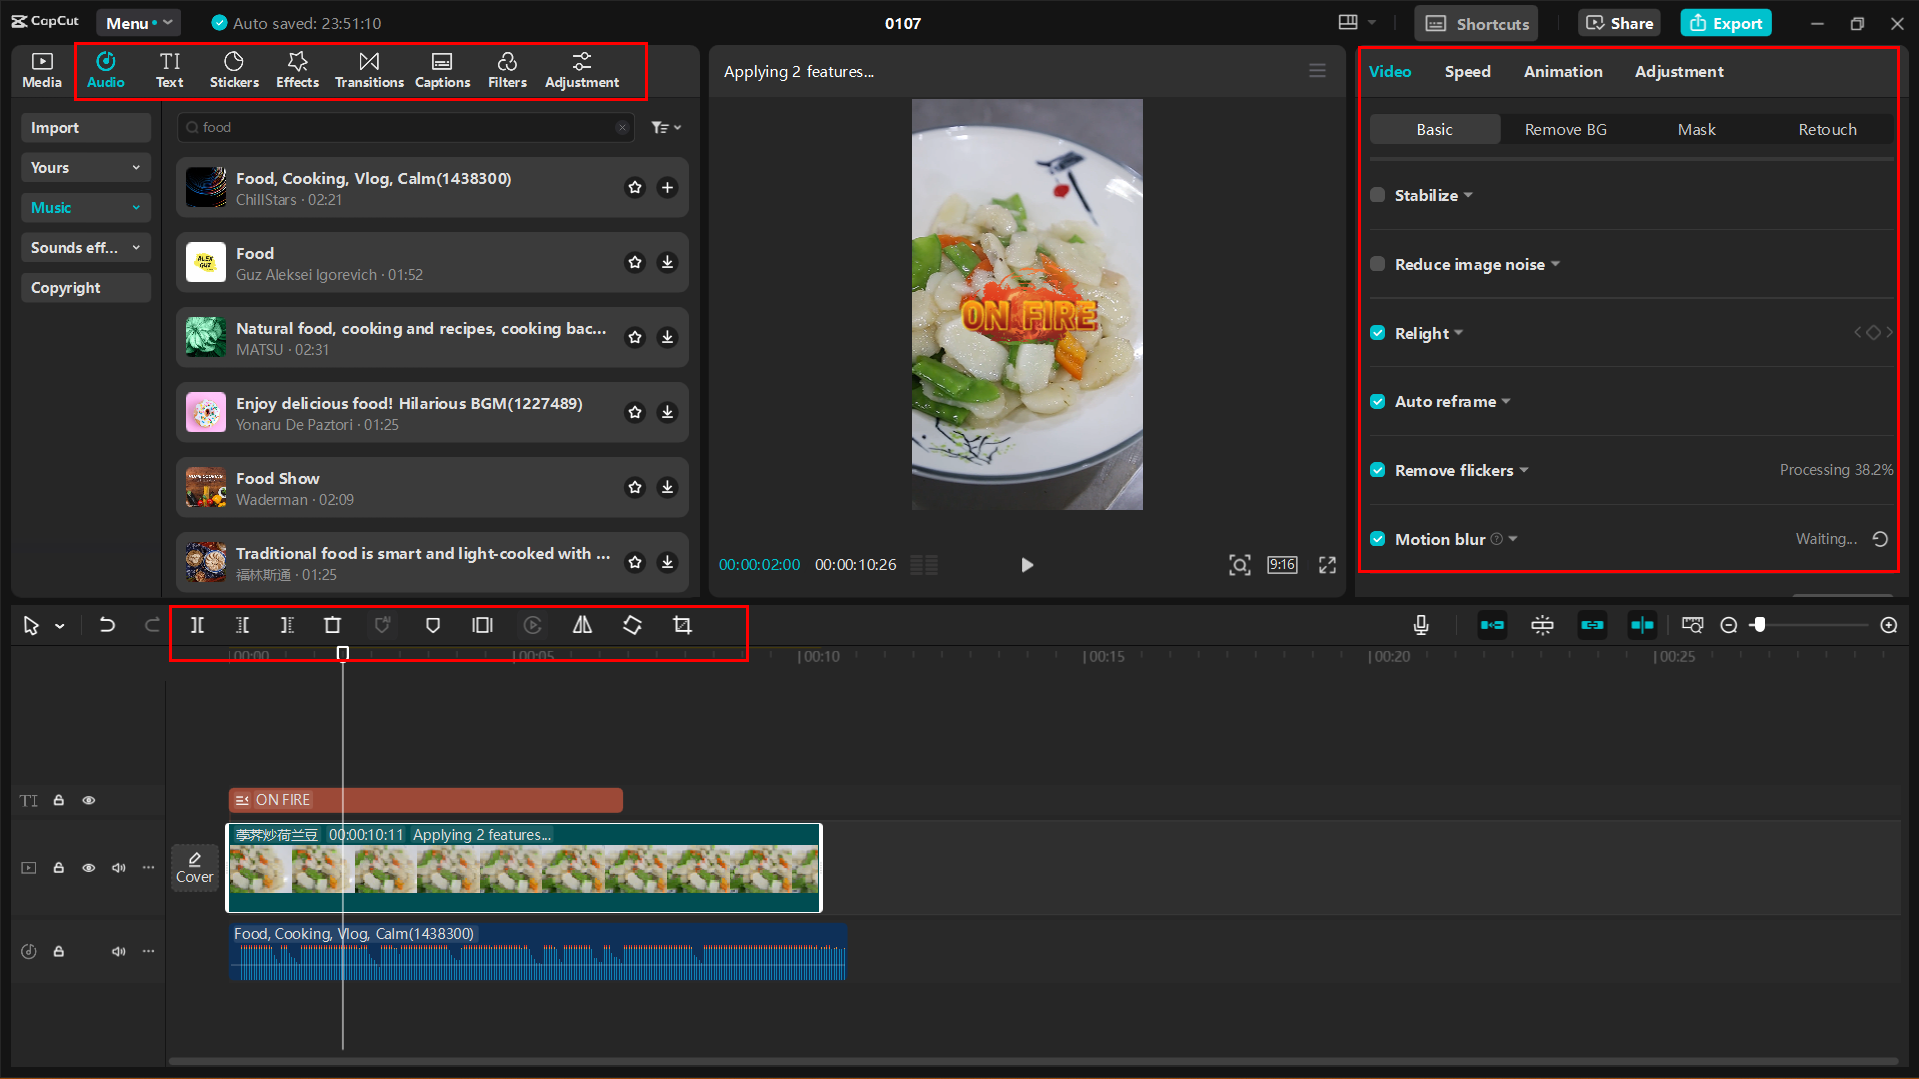
Task: Open the Captions panel
Action: [442, 69]
